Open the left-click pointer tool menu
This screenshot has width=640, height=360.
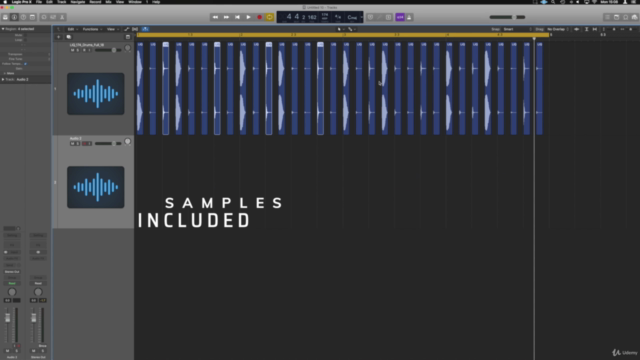(340, 29)
